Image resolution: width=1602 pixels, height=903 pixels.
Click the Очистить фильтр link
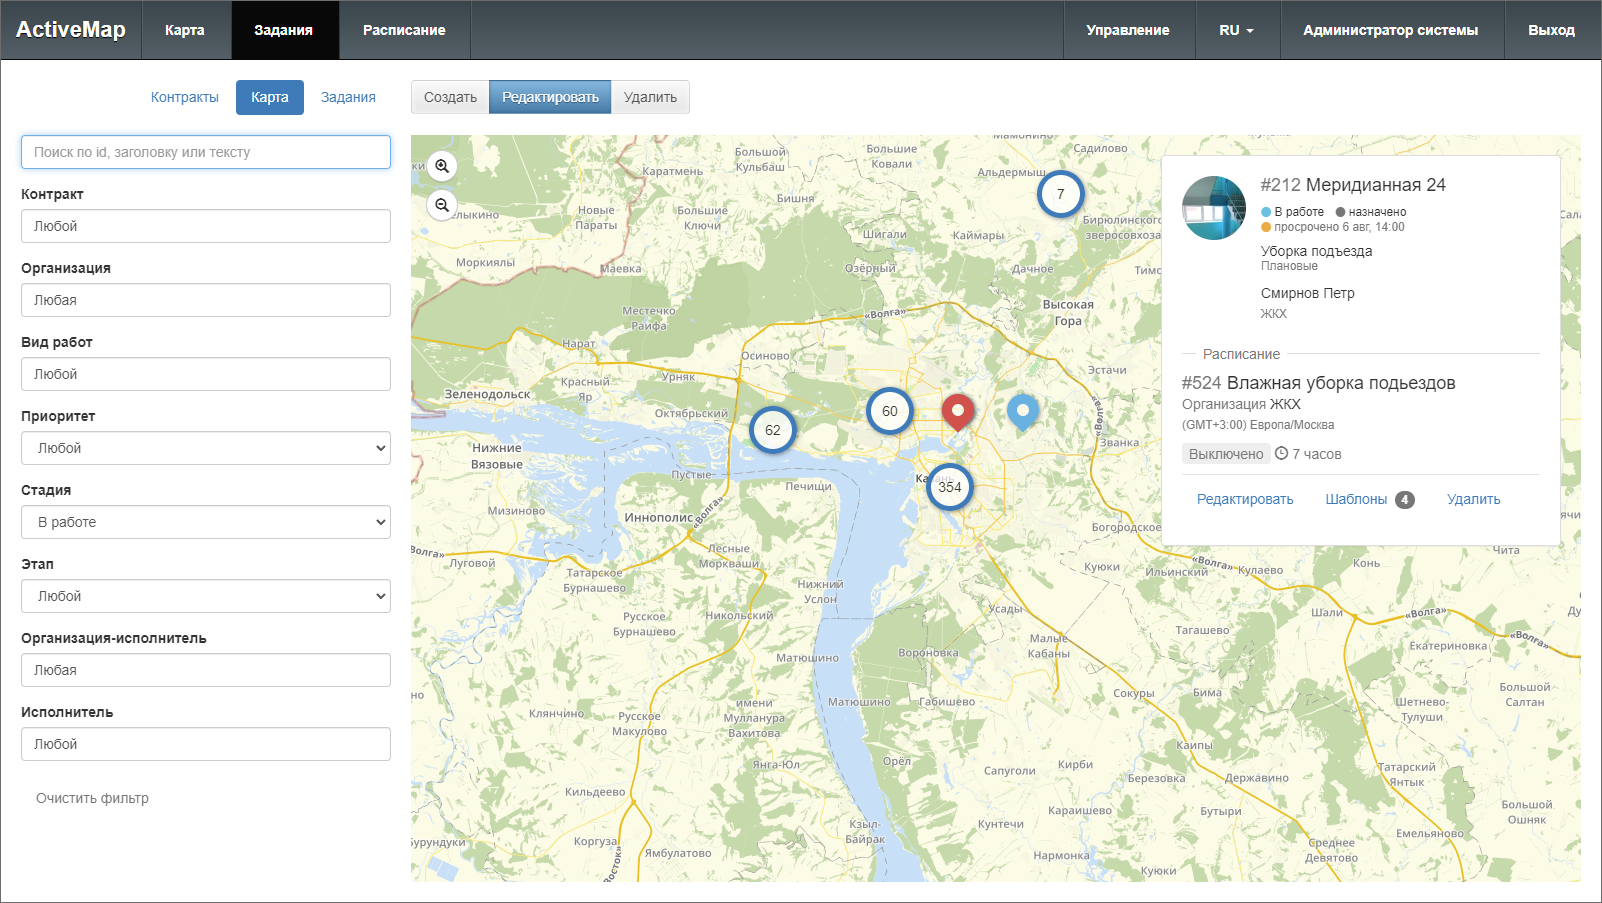(x=92, y=798)
